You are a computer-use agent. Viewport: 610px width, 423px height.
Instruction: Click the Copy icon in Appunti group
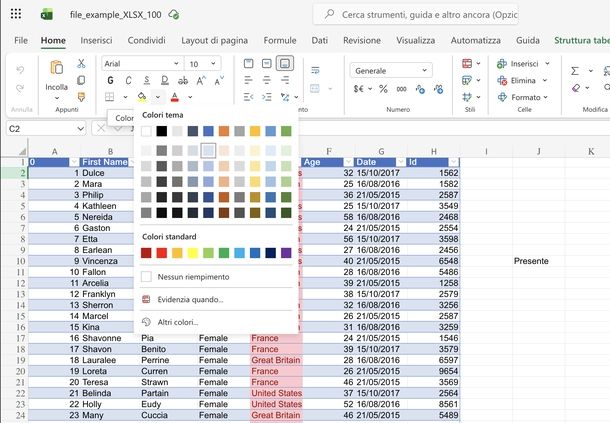point(81,80)
